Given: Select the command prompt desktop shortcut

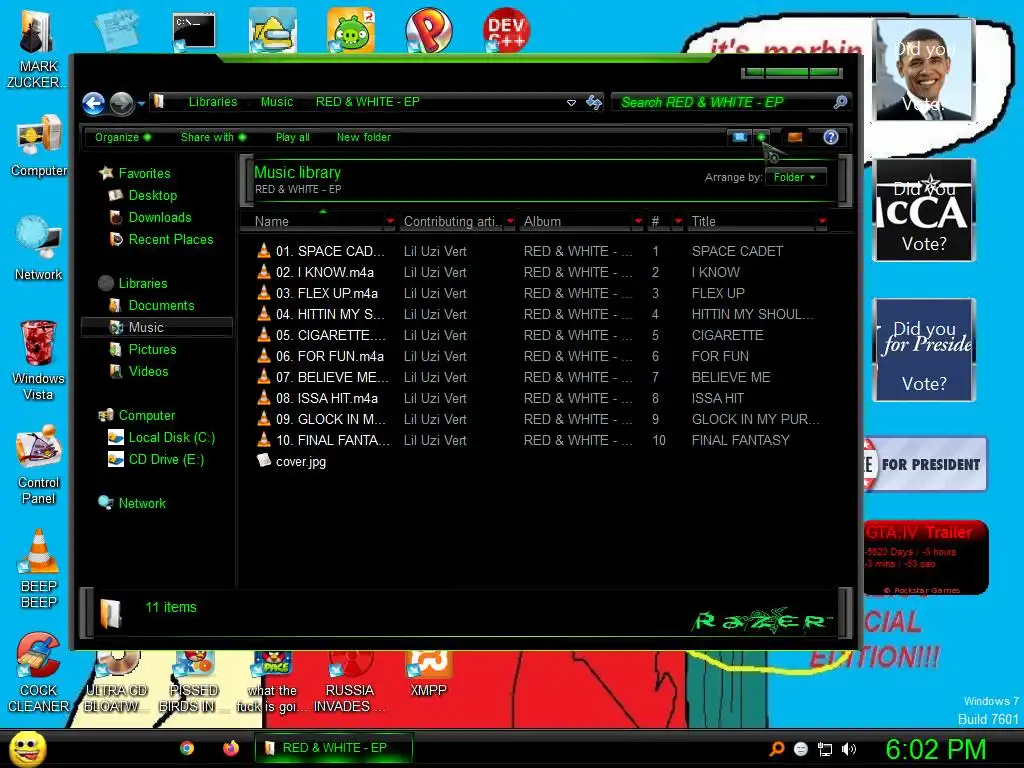Looking at the screenshot, I should point(194,30).
